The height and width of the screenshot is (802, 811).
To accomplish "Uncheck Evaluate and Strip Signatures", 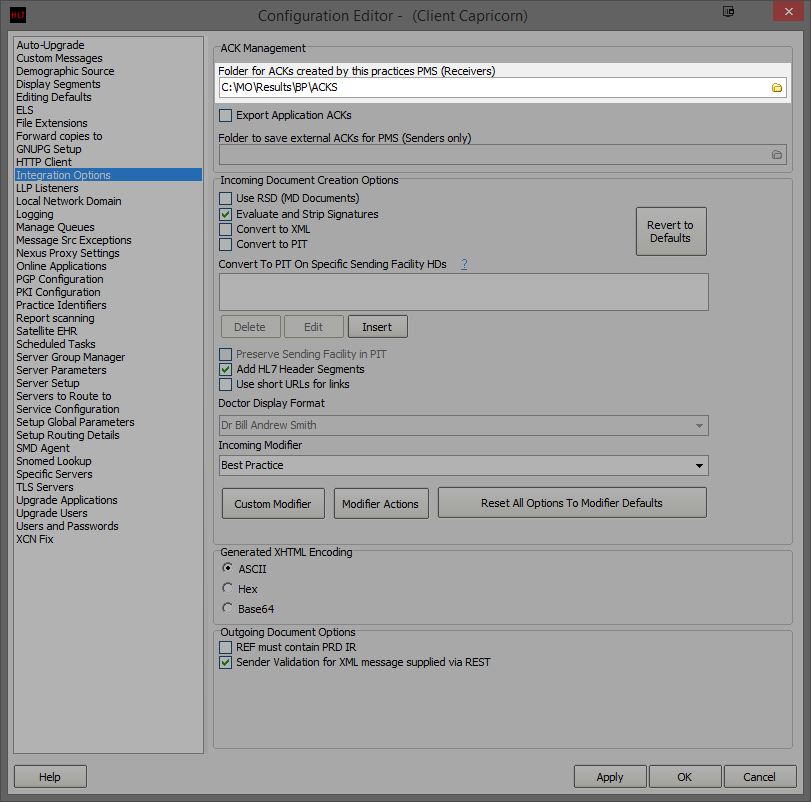I will click(226, 214).
